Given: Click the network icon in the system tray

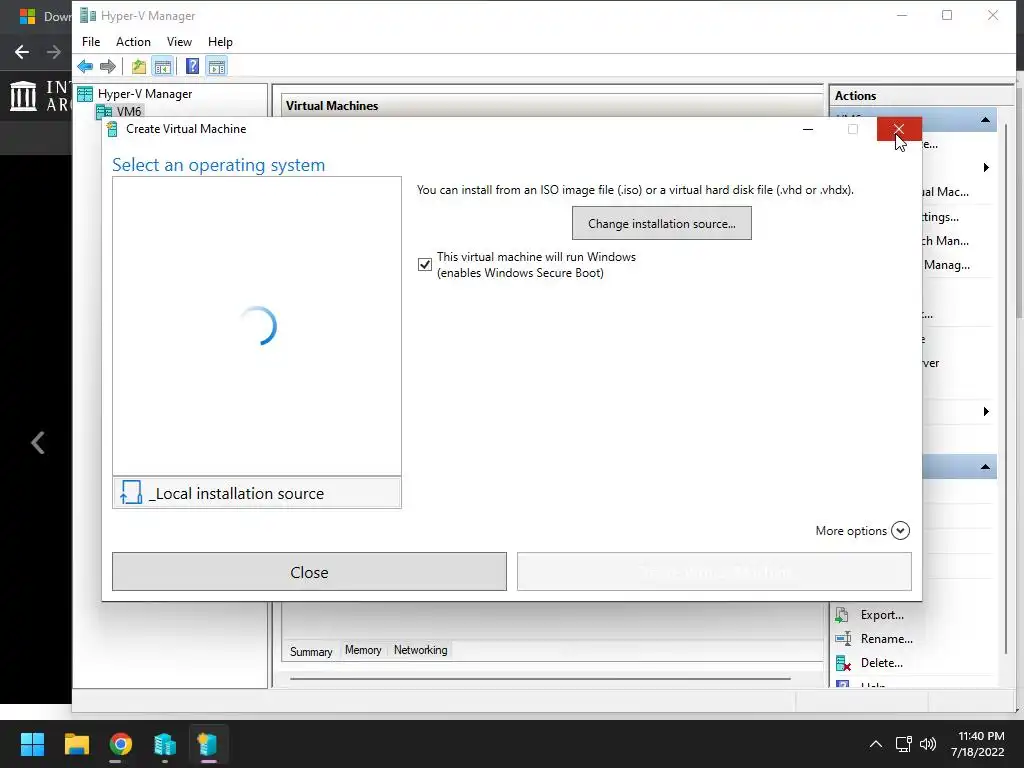Looking at the screenshot, I should 904,744.
